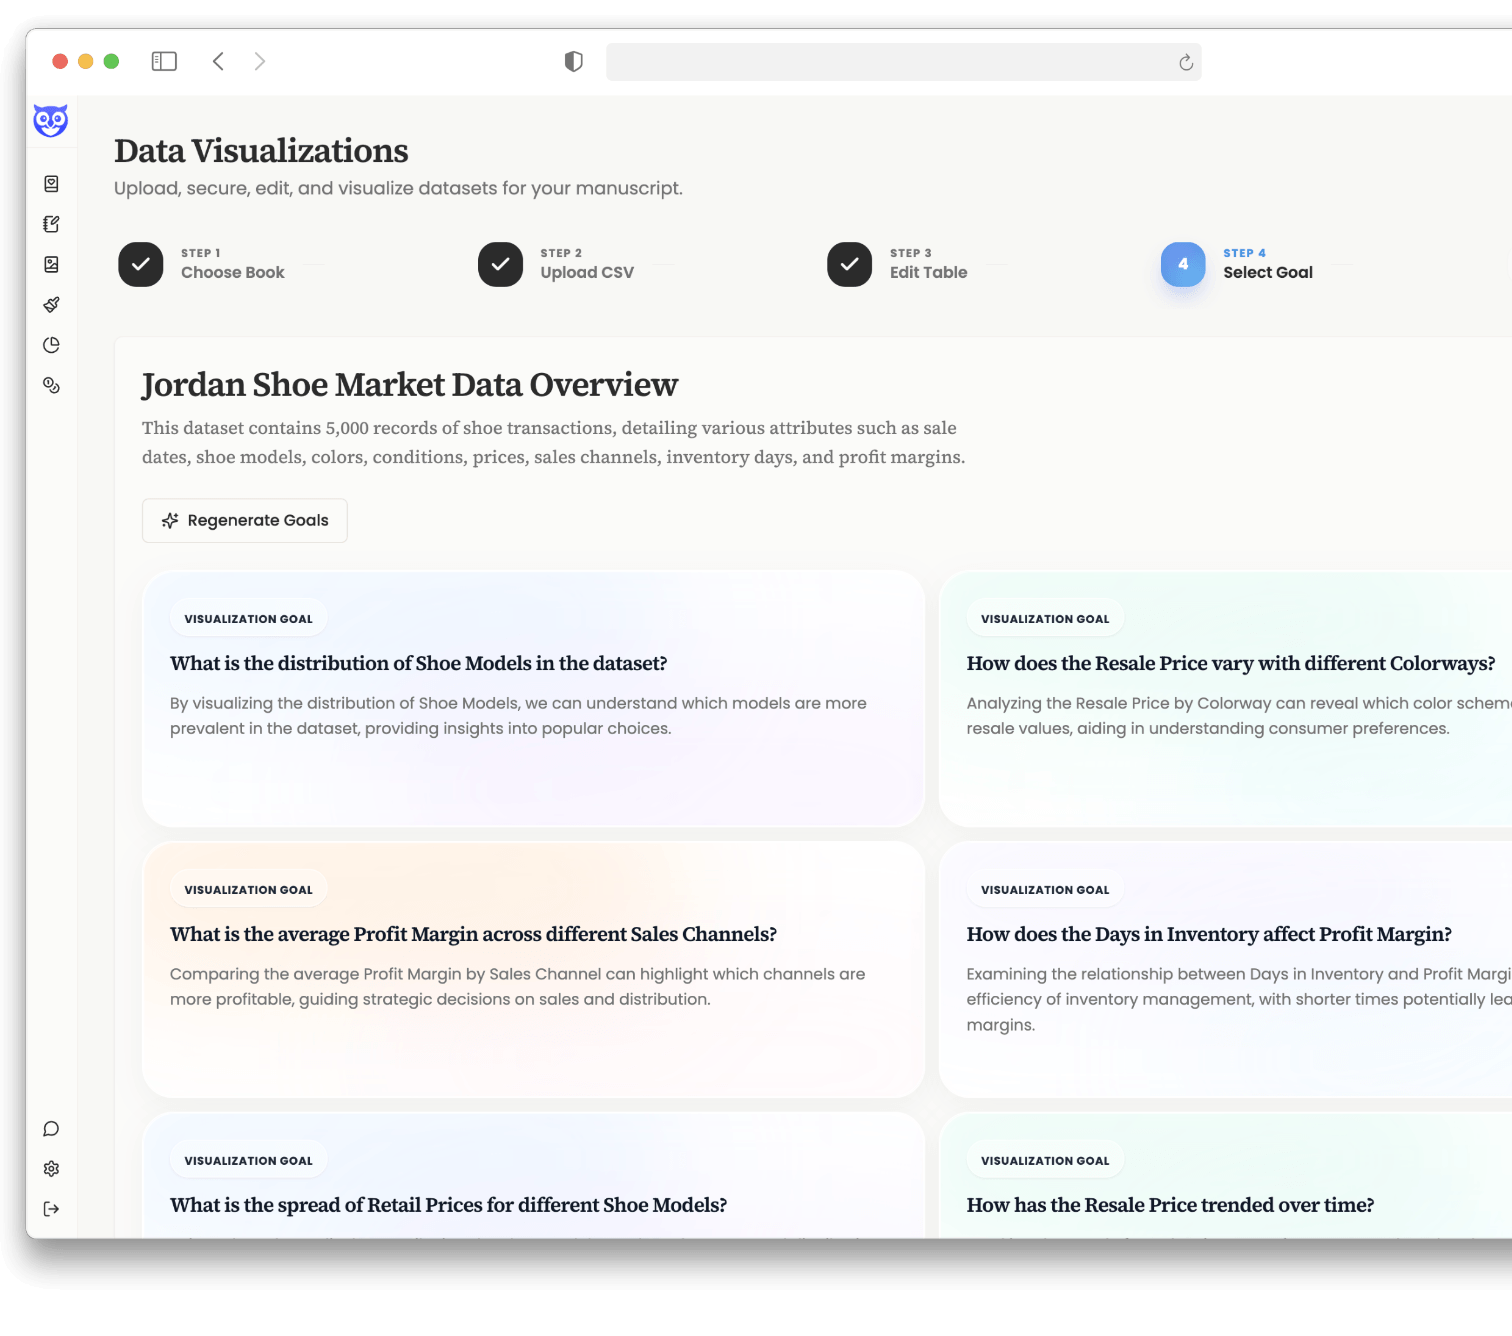Click sparkle icon on Regenerate Goals

click(x=170, y=521)
